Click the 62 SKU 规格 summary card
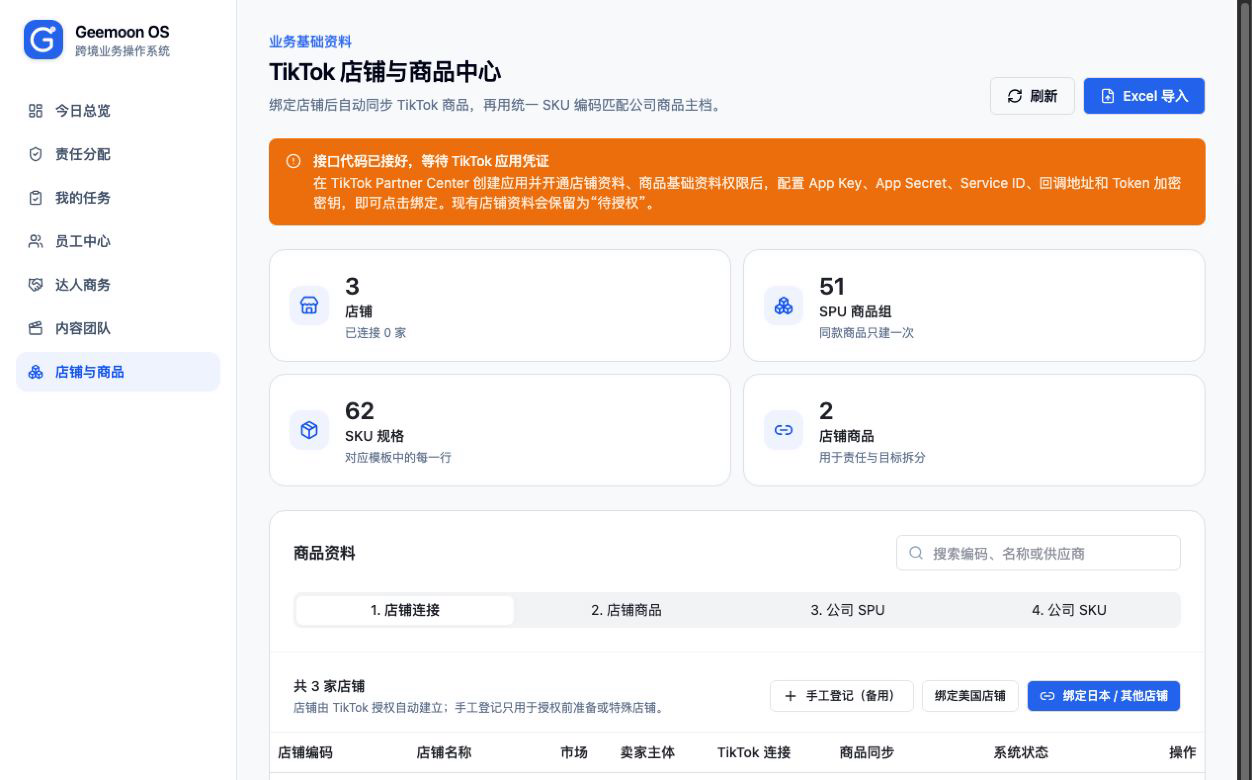This screenshot has width=1252, height=780. coord(500,430)
